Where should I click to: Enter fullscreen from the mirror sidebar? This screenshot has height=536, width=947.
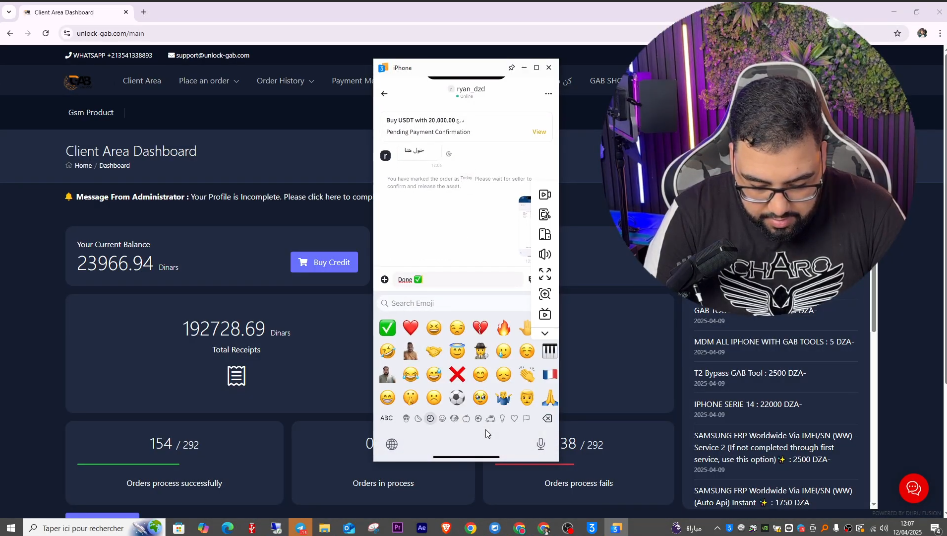pos(545,274)
